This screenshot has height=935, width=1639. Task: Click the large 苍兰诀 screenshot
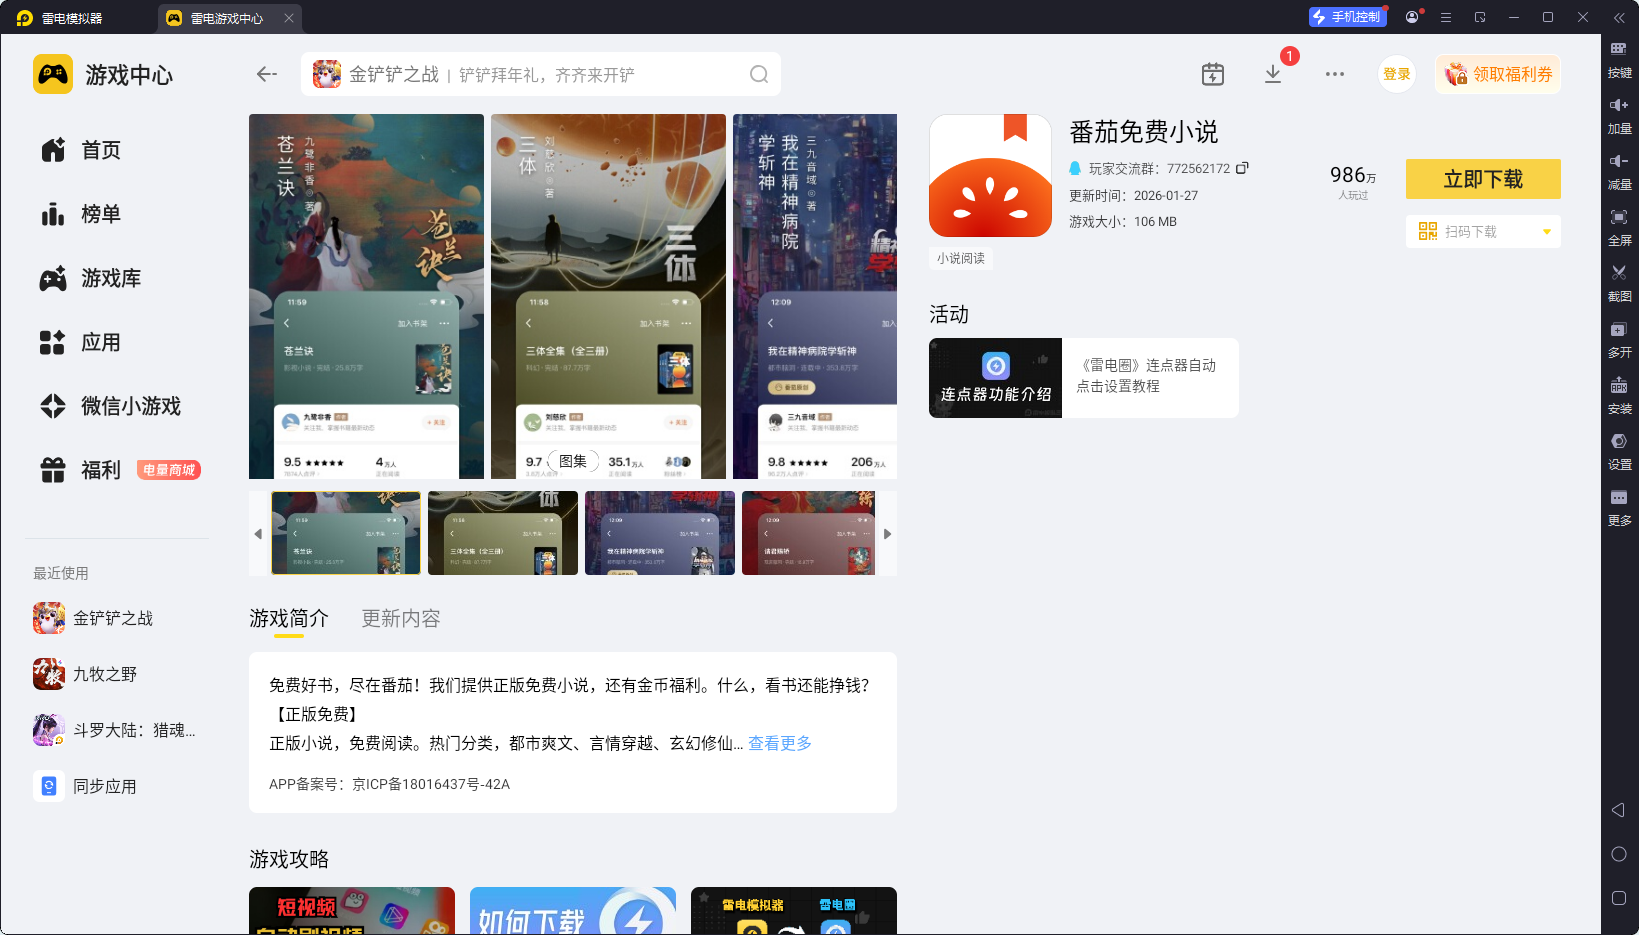[x=366, y=296]
